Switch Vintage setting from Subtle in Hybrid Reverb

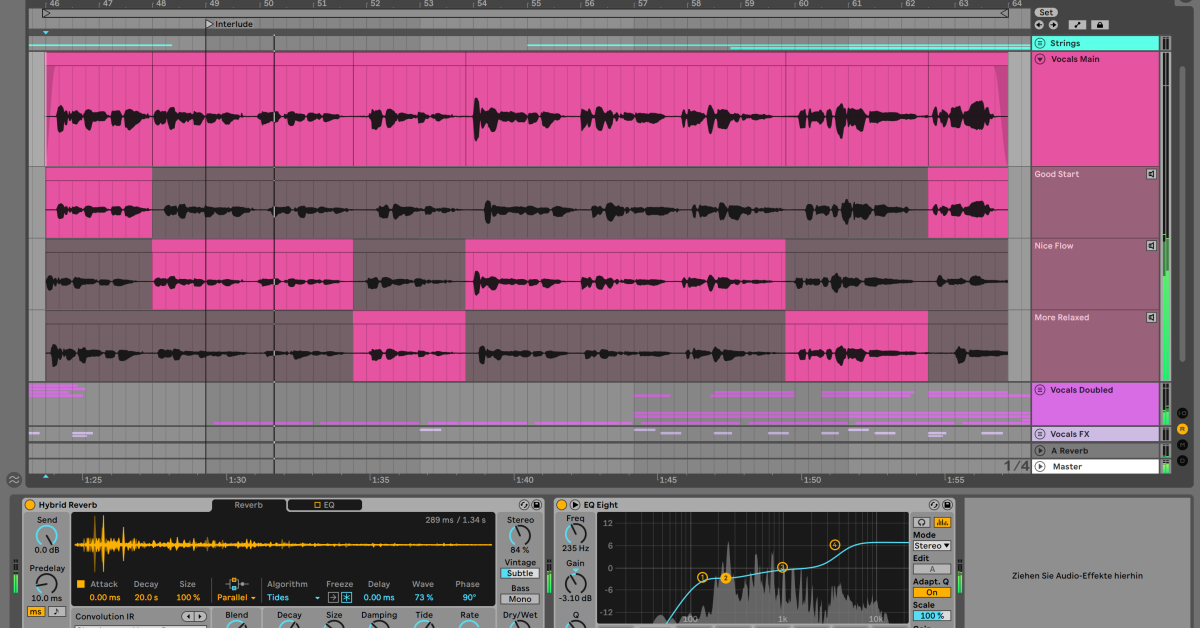[x=519, y=574]
